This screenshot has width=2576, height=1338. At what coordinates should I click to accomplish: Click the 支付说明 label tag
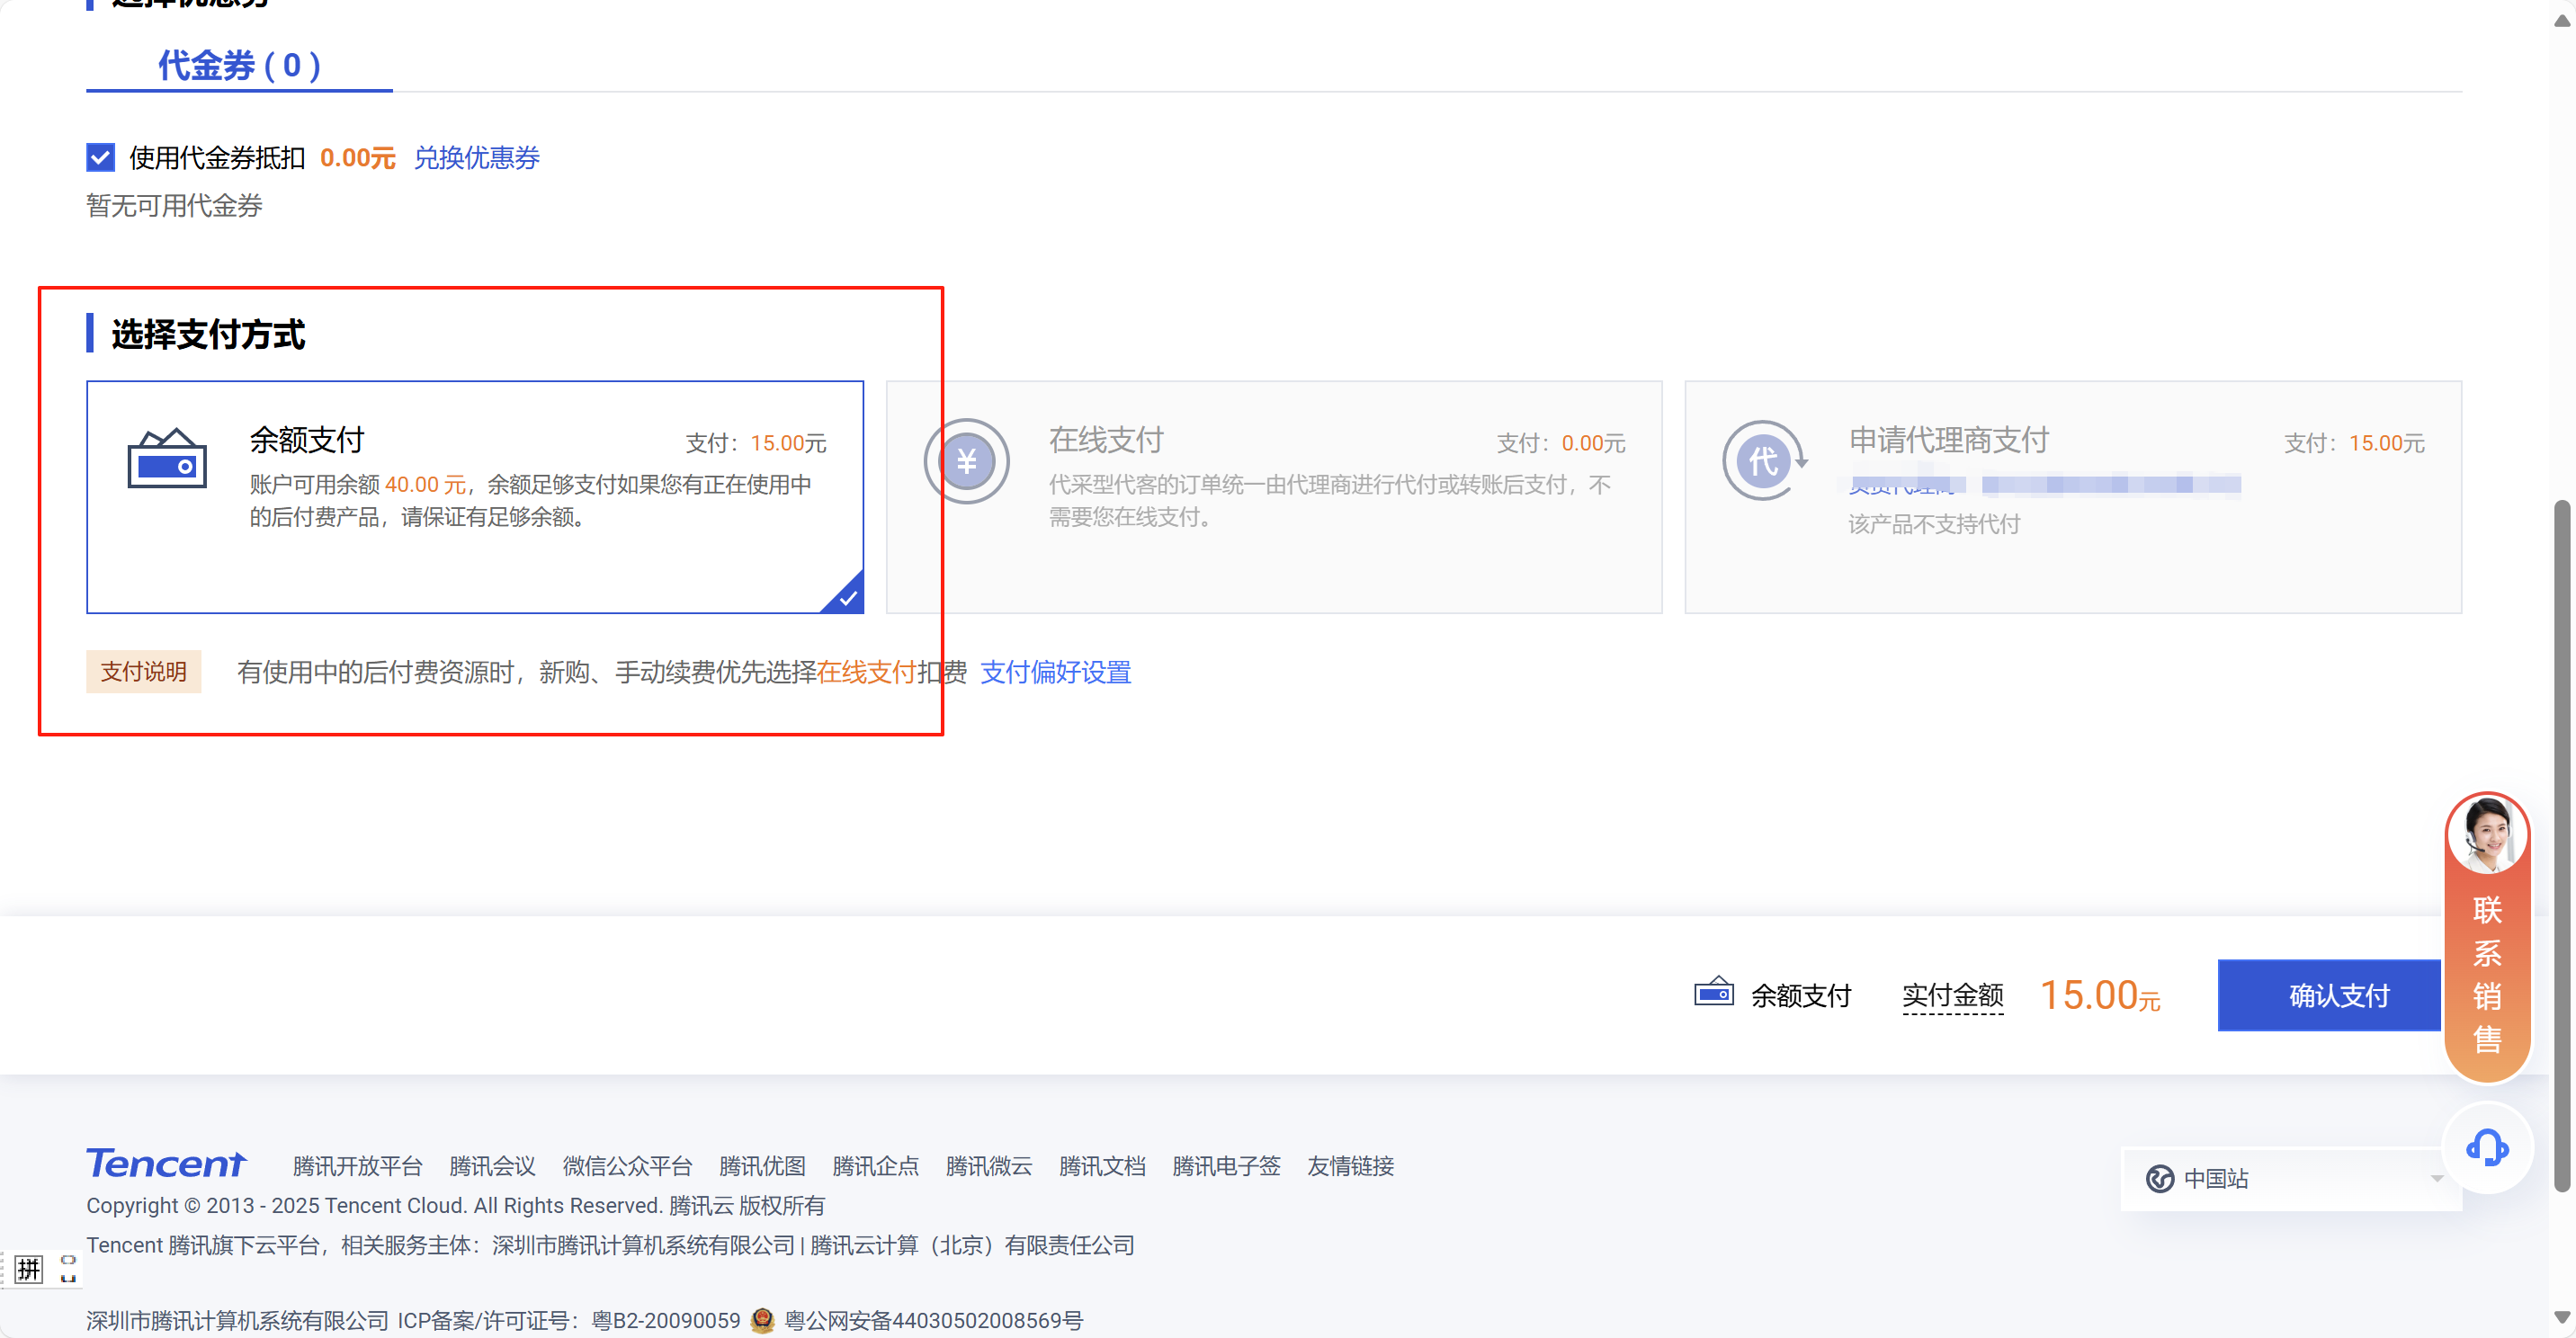[x=144, y=672]
